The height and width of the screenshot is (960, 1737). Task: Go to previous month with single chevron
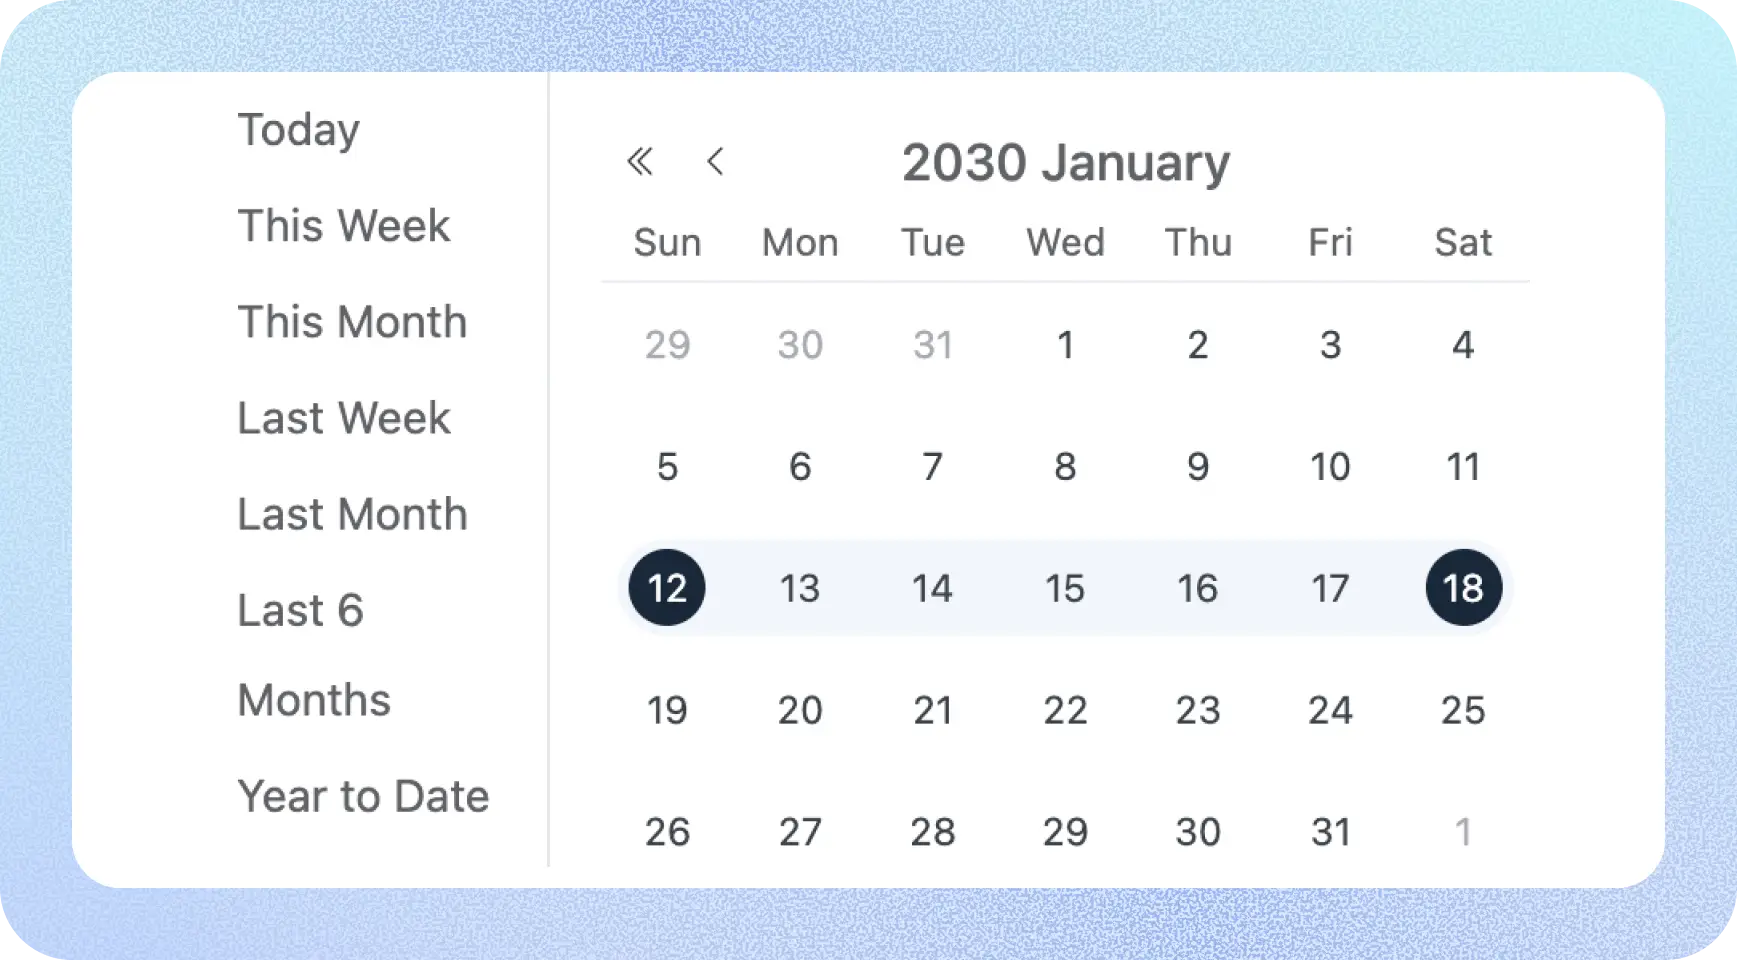(x=715, y=161)
